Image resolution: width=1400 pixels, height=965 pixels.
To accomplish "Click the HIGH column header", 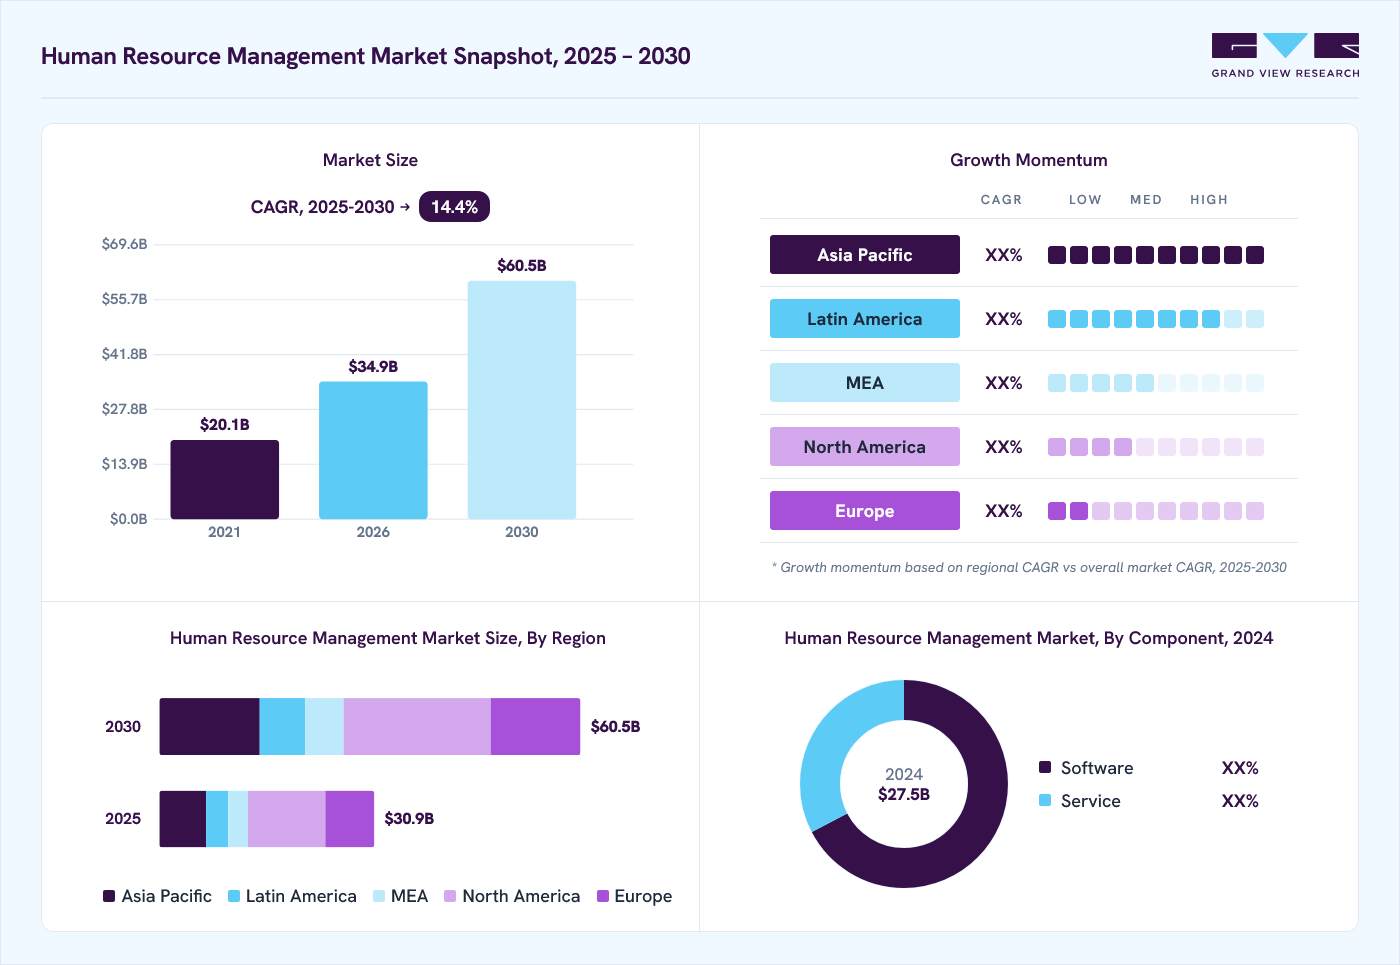I will [x=1209, y=200].
